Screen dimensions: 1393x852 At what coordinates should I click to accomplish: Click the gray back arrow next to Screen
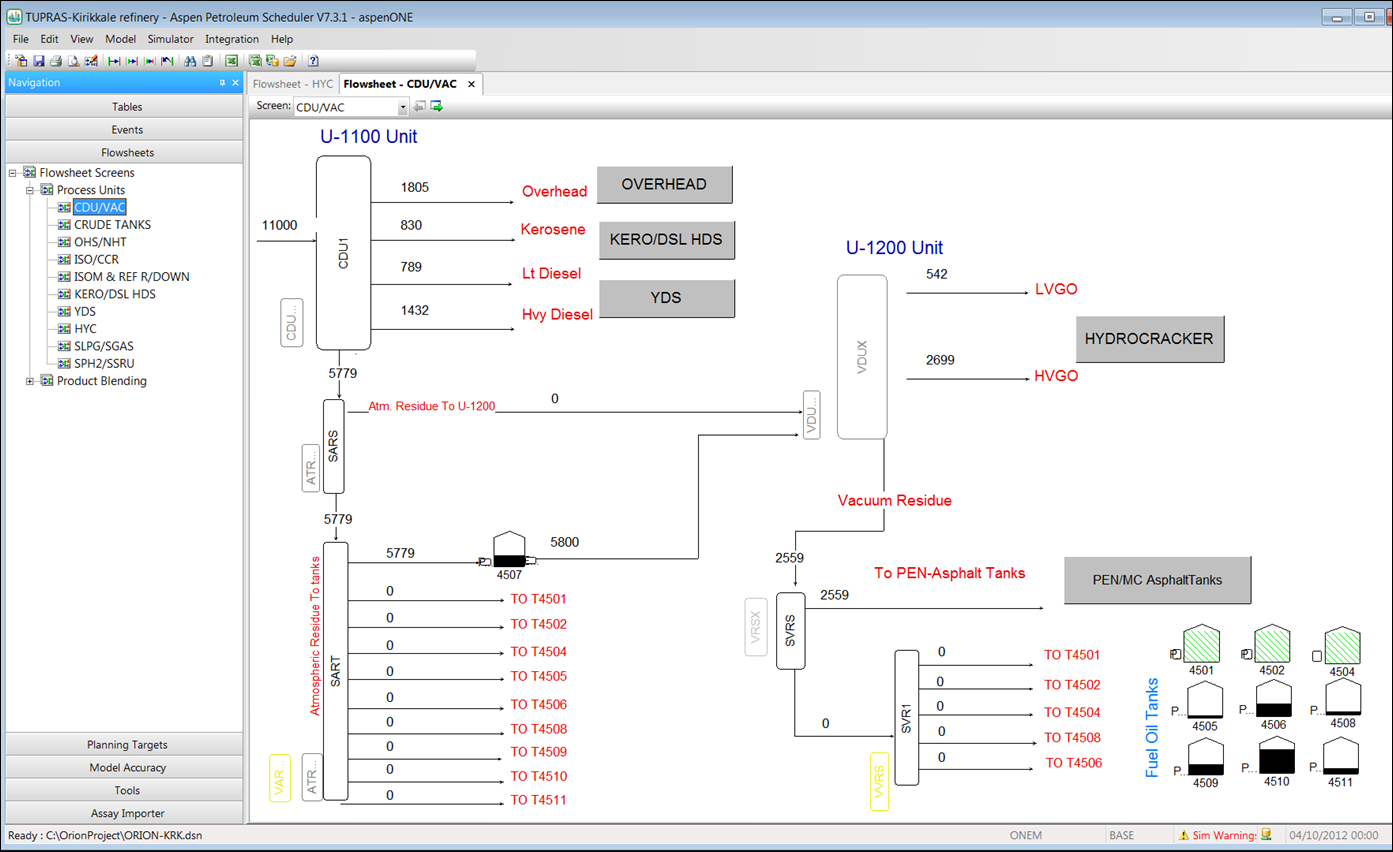(x=420, y=106)
